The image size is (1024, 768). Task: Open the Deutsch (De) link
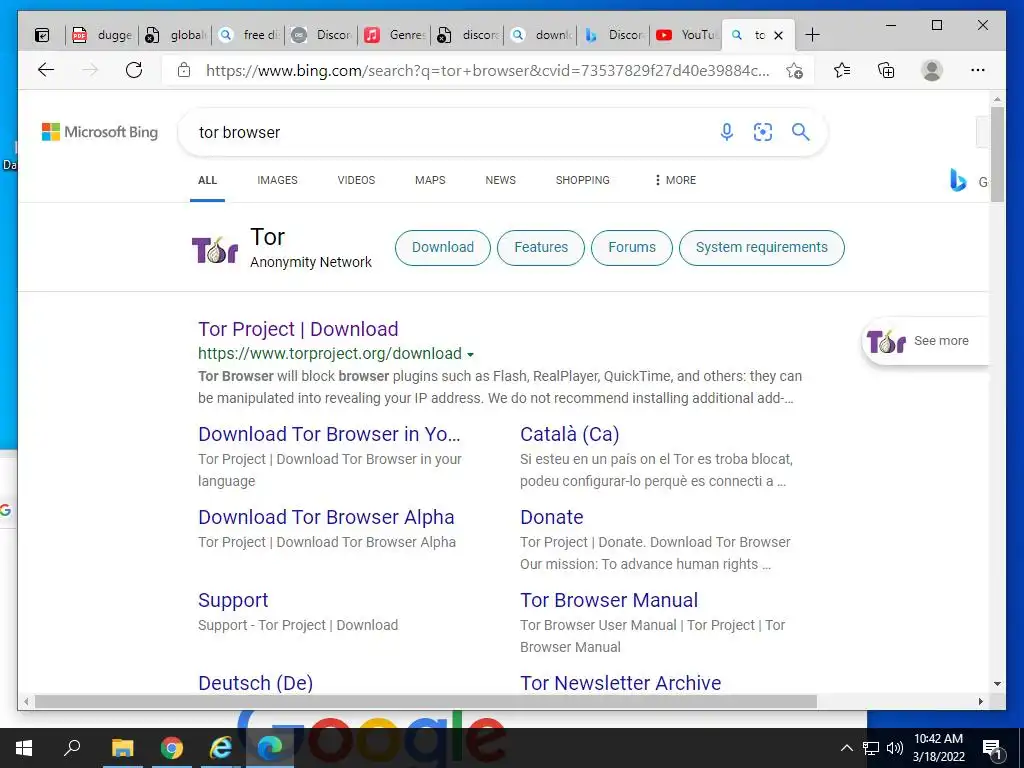click(x=256, y=683)
